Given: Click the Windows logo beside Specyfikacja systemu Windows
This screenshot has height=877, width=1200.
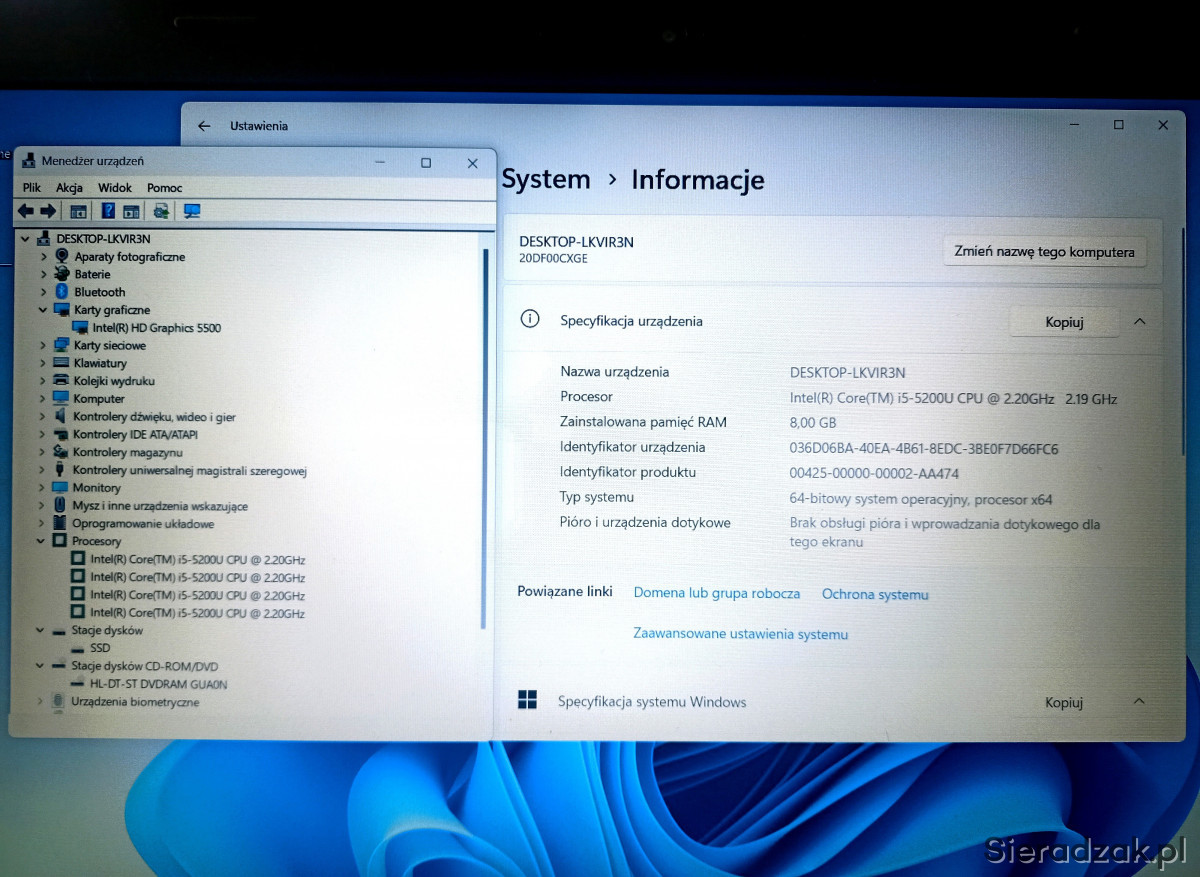Looking at the screenshot, I should pyautogui.click(x=527, y=700).
